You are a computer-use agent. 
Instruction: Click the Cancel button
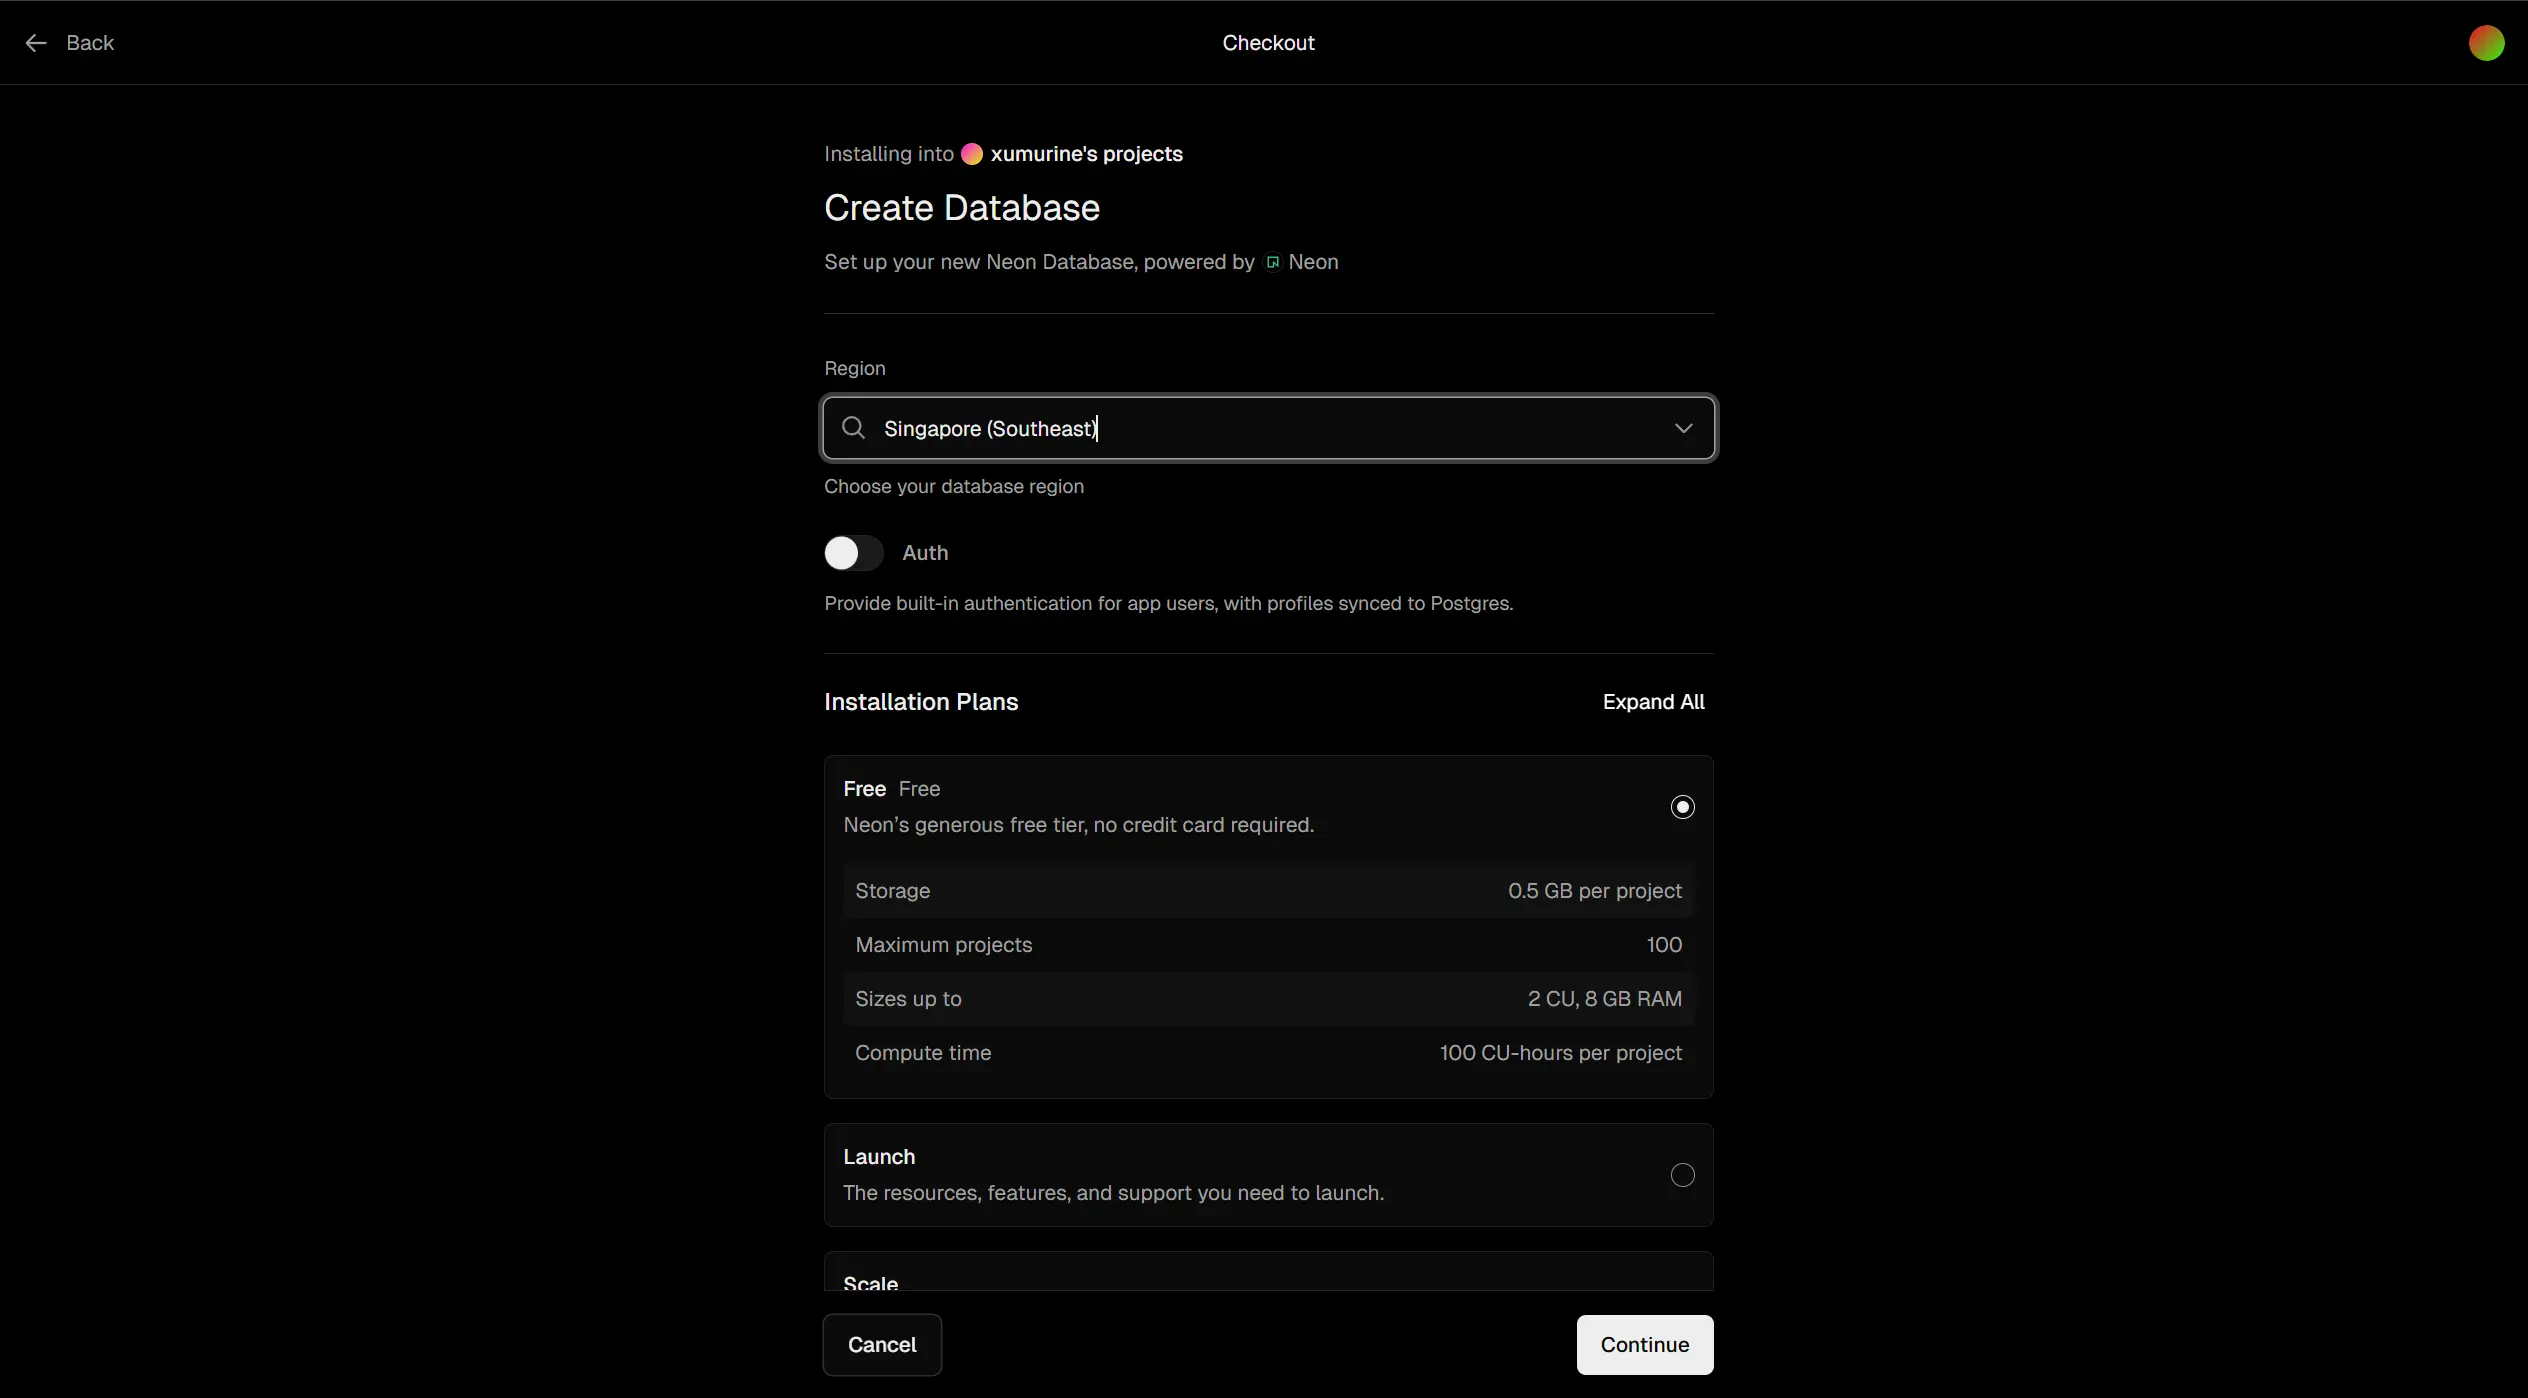[882, 1345]
